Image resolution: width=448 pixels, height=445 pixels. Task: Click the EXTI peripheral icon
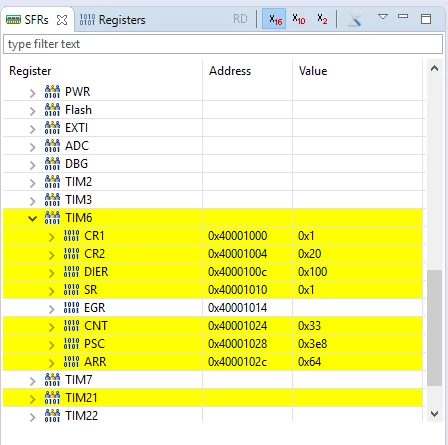52,127
